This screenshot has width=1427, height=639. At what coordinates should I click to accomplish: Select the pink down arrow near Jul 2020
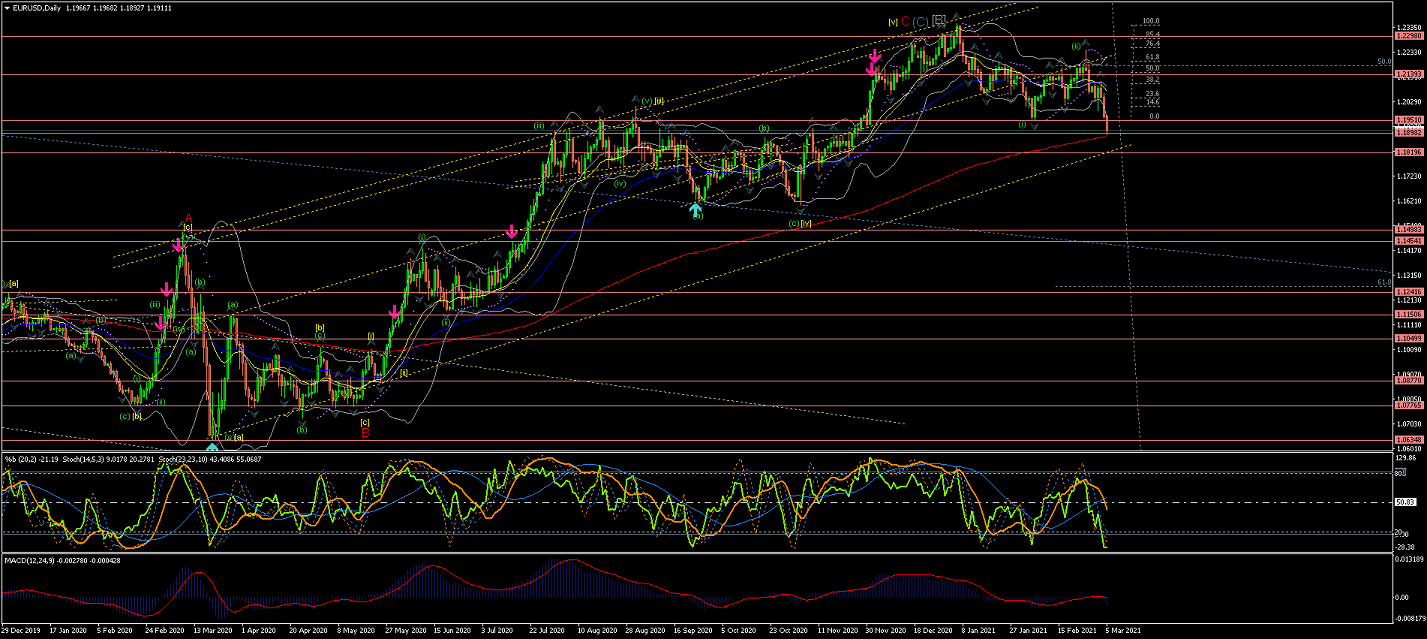(x=512, y=232)
